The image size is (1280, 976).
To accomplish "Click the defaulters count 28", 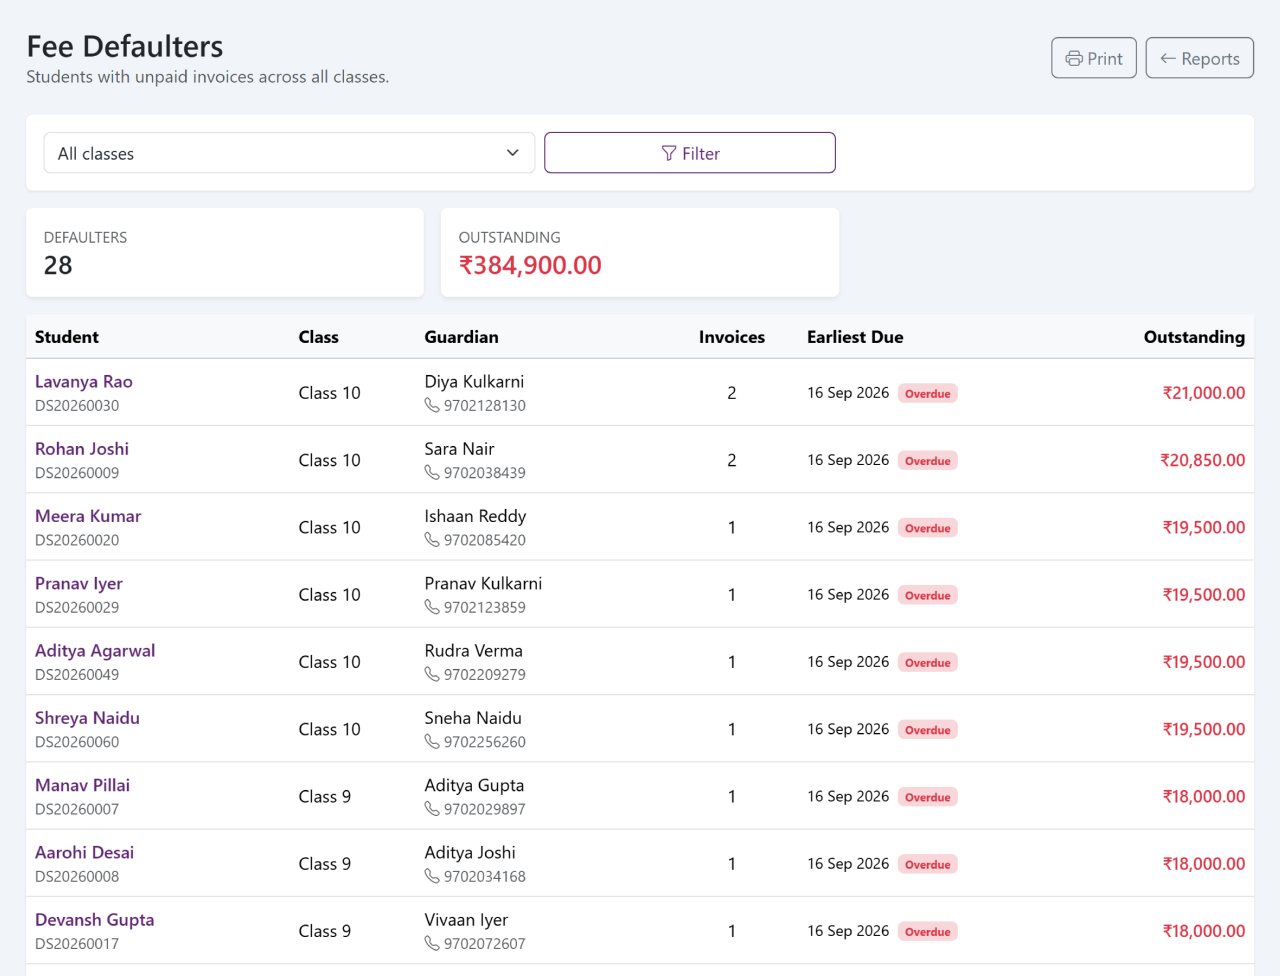I will [58, 265].
